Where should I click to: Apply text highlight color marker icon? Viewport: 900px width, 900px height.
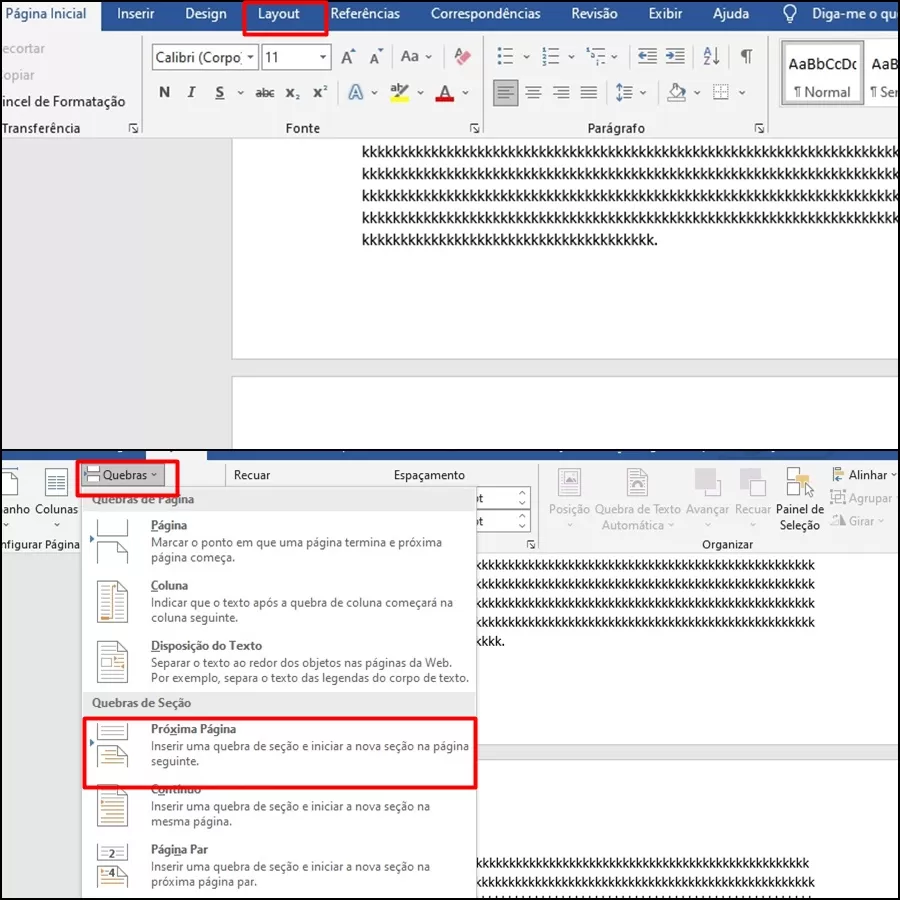(399, 92)
